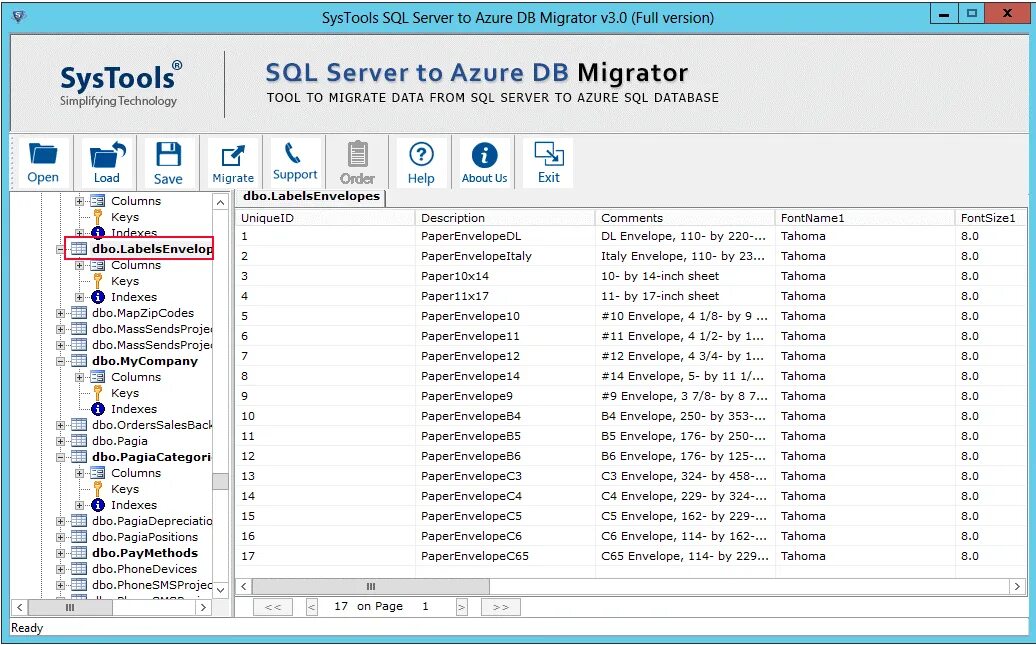
Task: Click the dbo.OrdersSalesBack table icon
Action: pos(79,425)
